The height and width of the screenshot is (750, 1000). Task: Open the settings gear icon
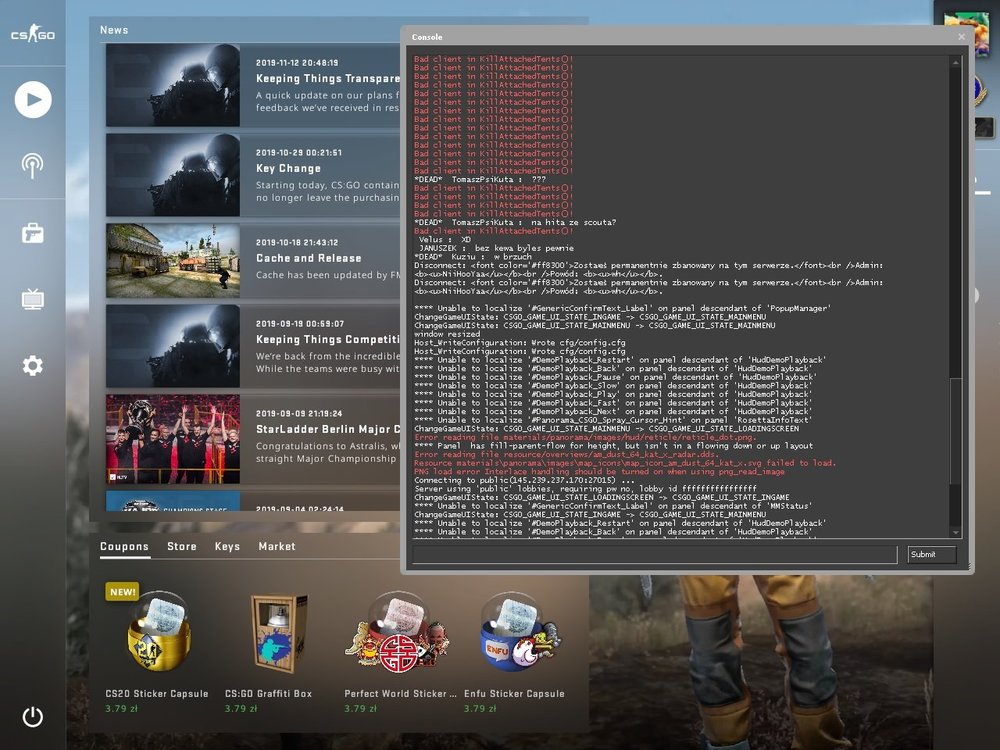[33, 365]
